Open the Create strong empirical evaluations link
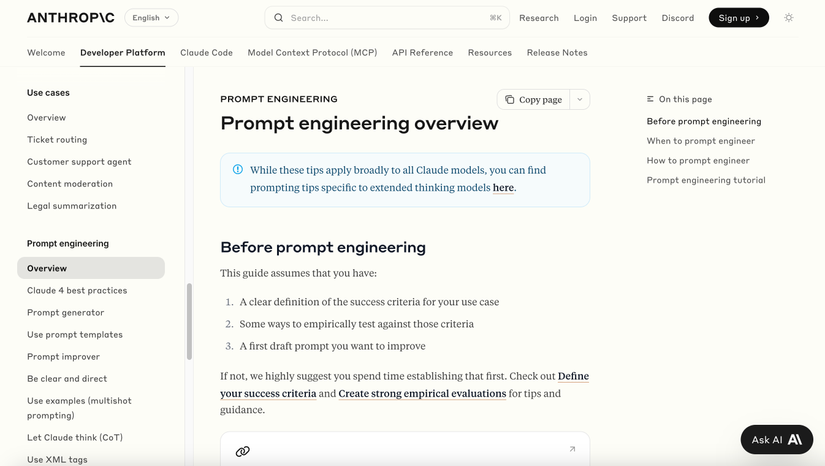Screen dimensions: 825x466 pos(422,393)
